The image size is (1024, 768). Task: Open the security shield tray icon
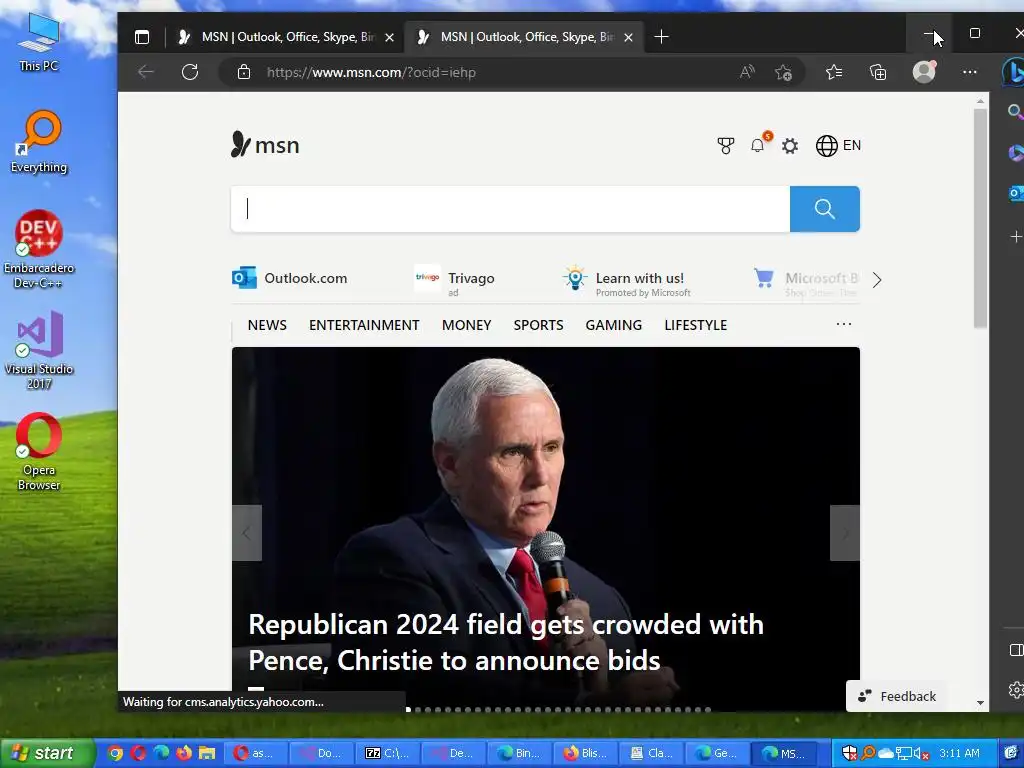click(x=849, y=753)
